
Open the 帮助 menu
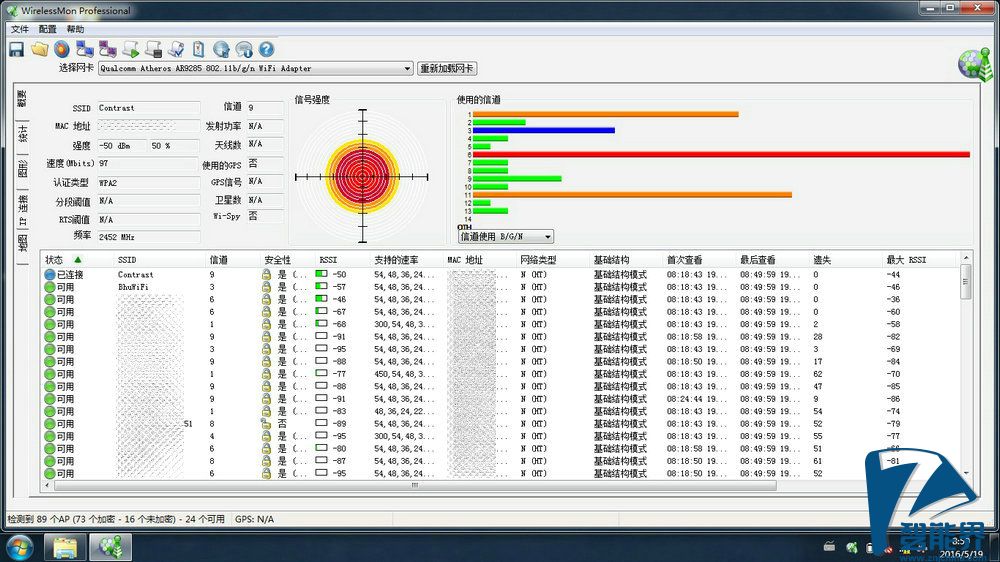click(x=75, y=29)
